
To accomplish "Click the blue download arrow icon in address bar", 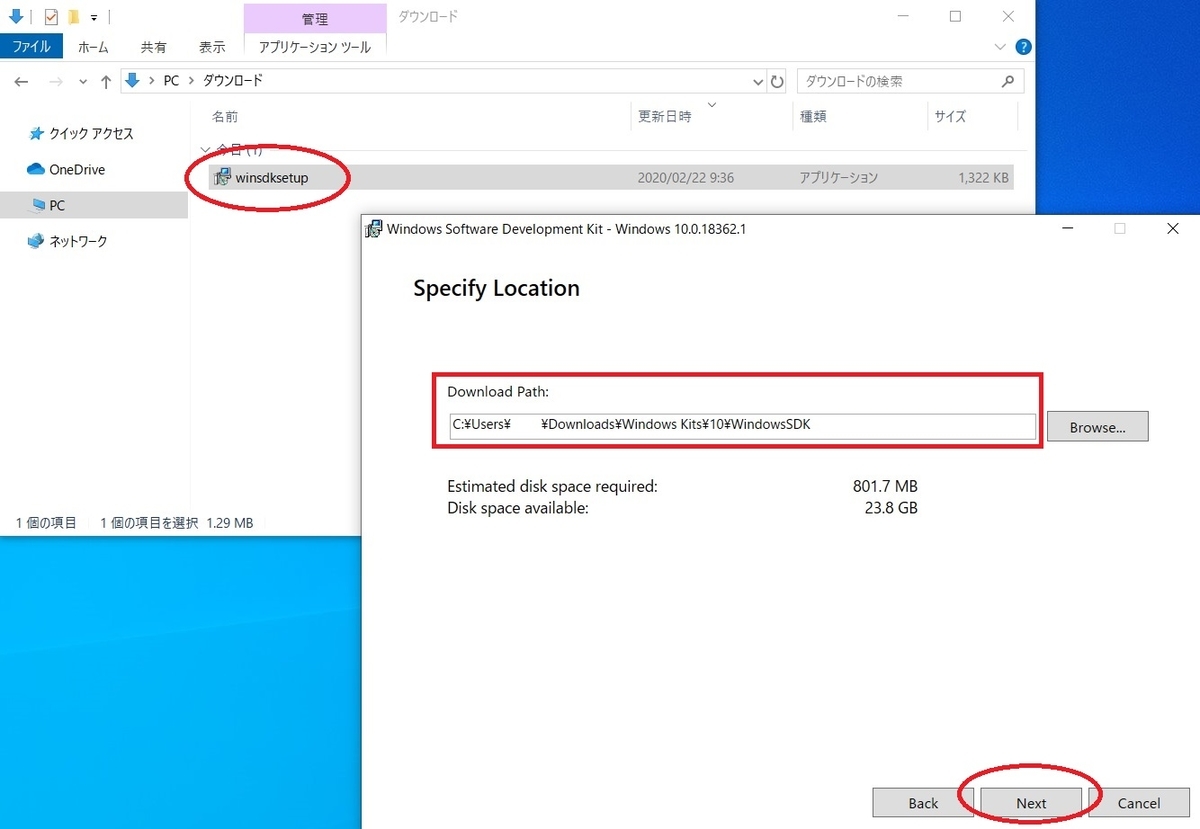I will [x=132, y=80].
